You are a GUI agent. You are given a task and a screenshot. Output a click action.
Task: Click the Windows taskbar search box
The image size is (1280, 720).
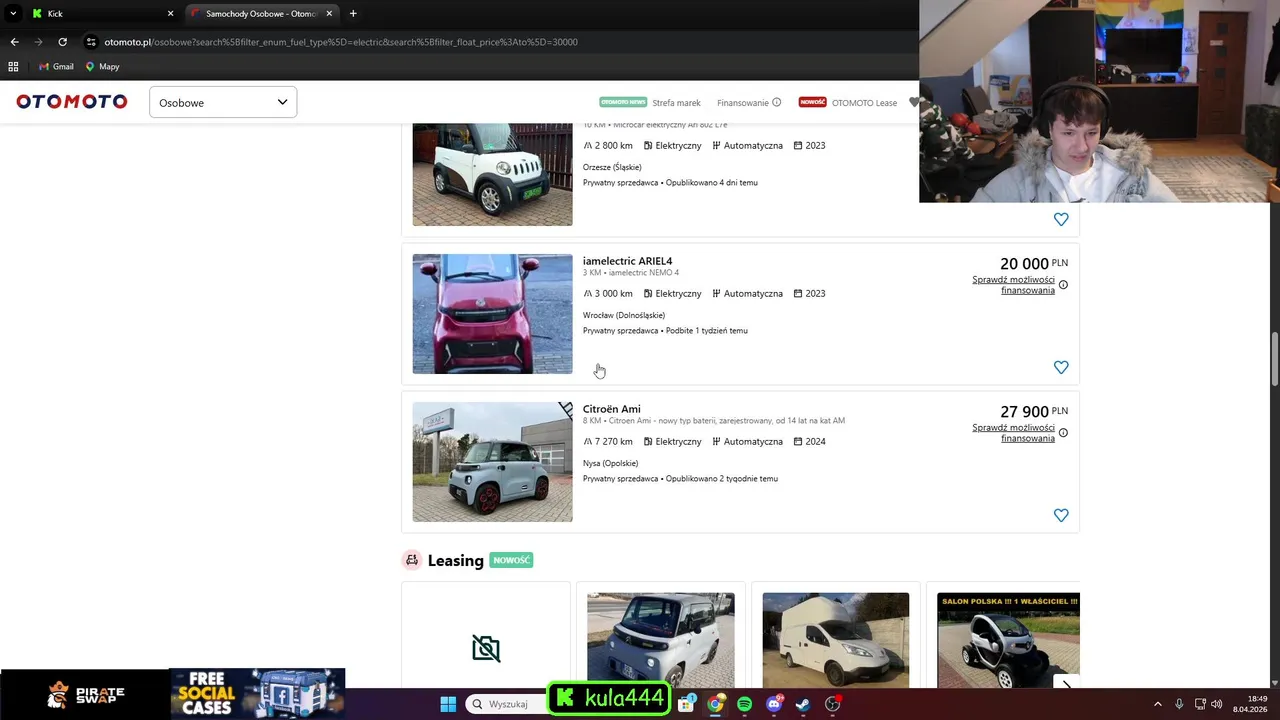[x=506, y=704]
